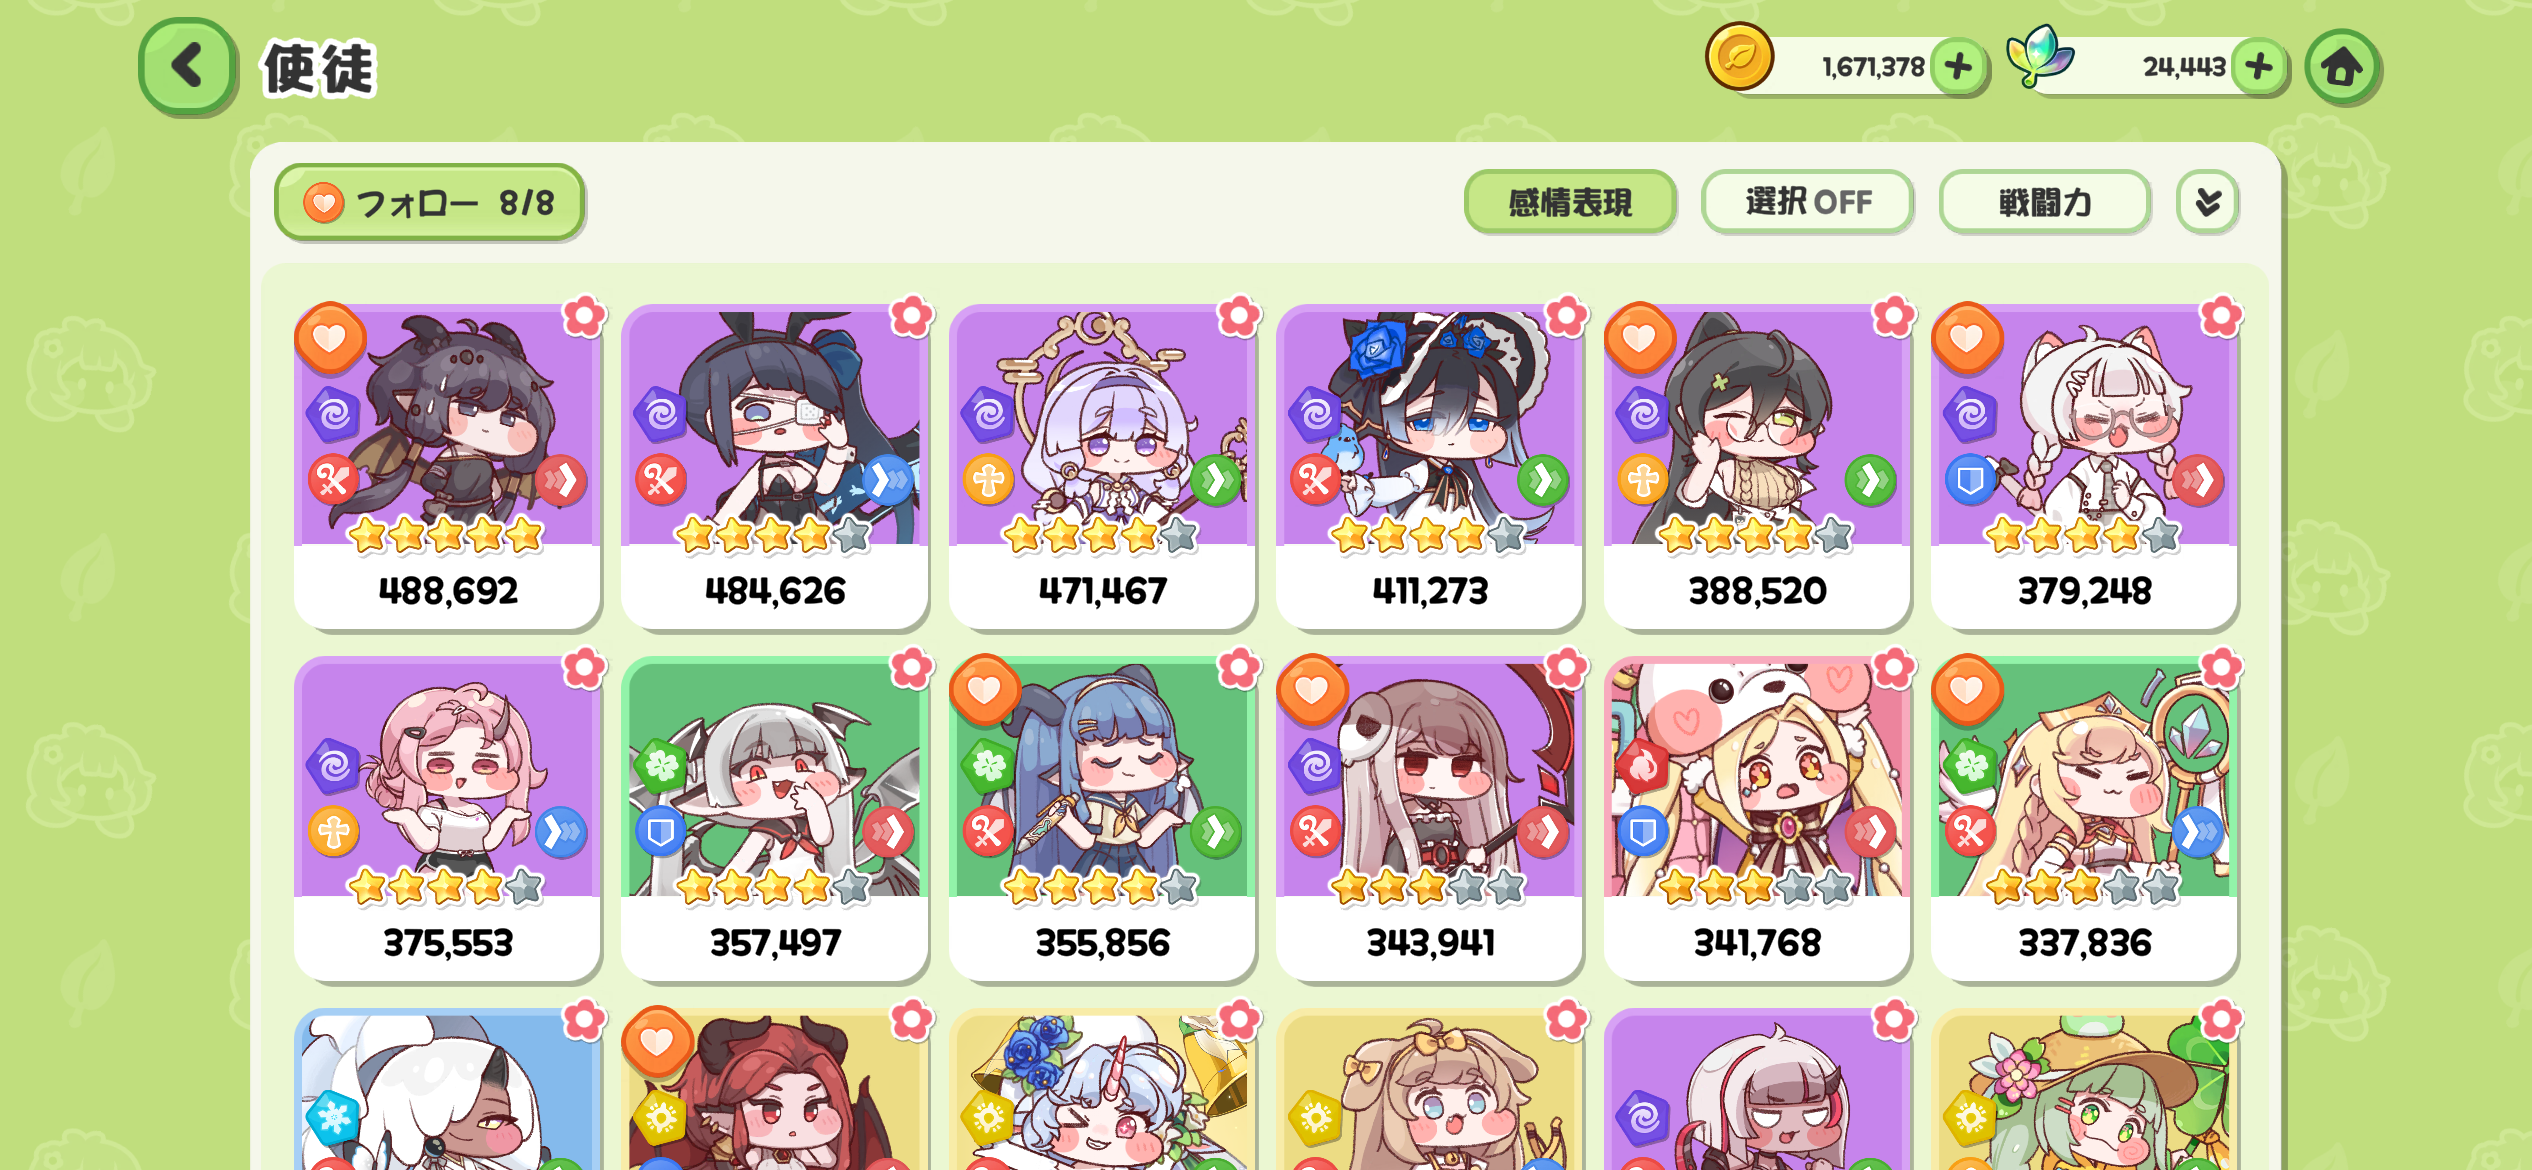Toggle follow heart on the 388,520 apostle
The width and height of the screenshot is (2532, 1170).
click(x=1640, y=338)
